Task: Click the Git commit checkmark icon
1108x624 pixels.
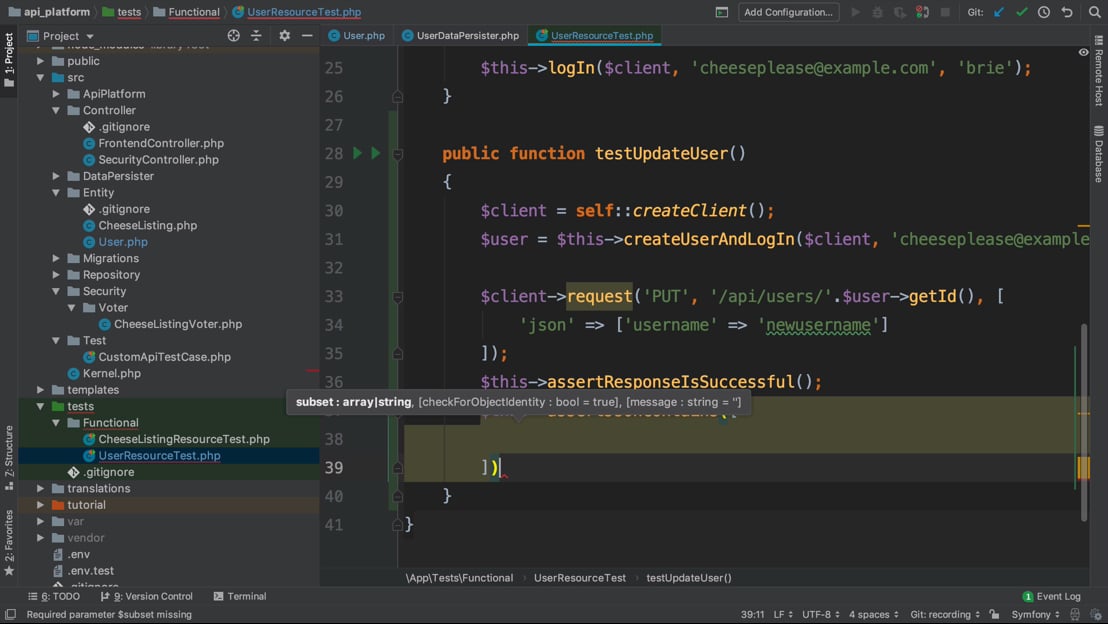Action: [x=1021, y=12]
